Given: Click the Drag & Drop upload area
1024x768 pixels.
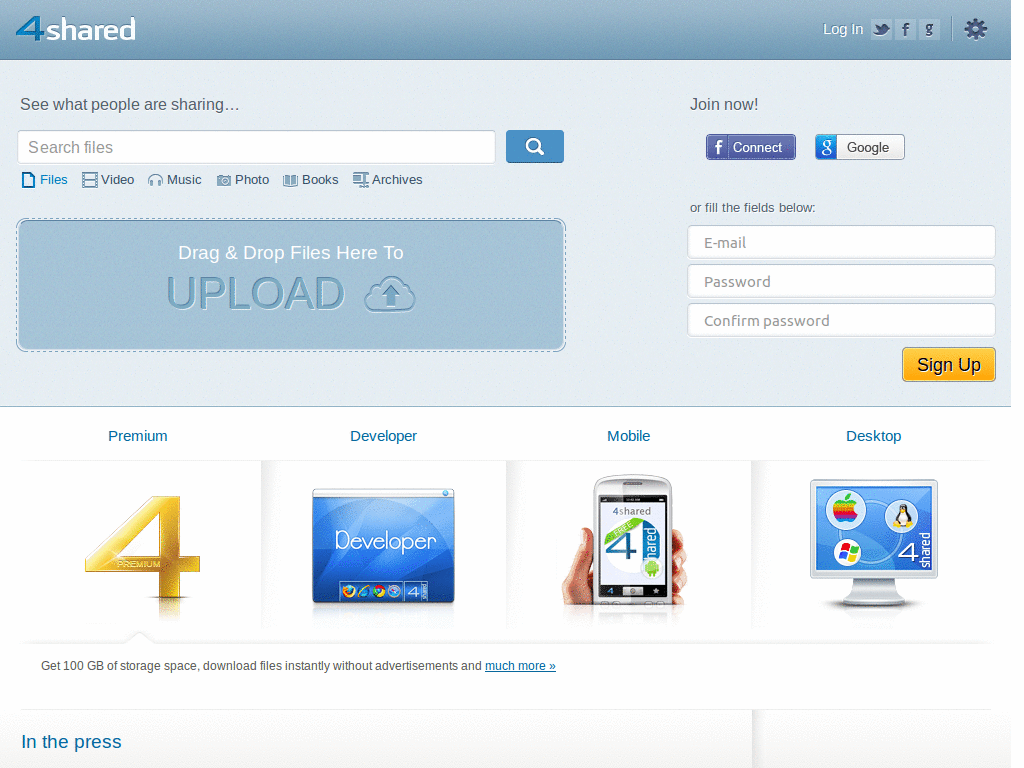Looking at the screenshot, I should 290,285.
